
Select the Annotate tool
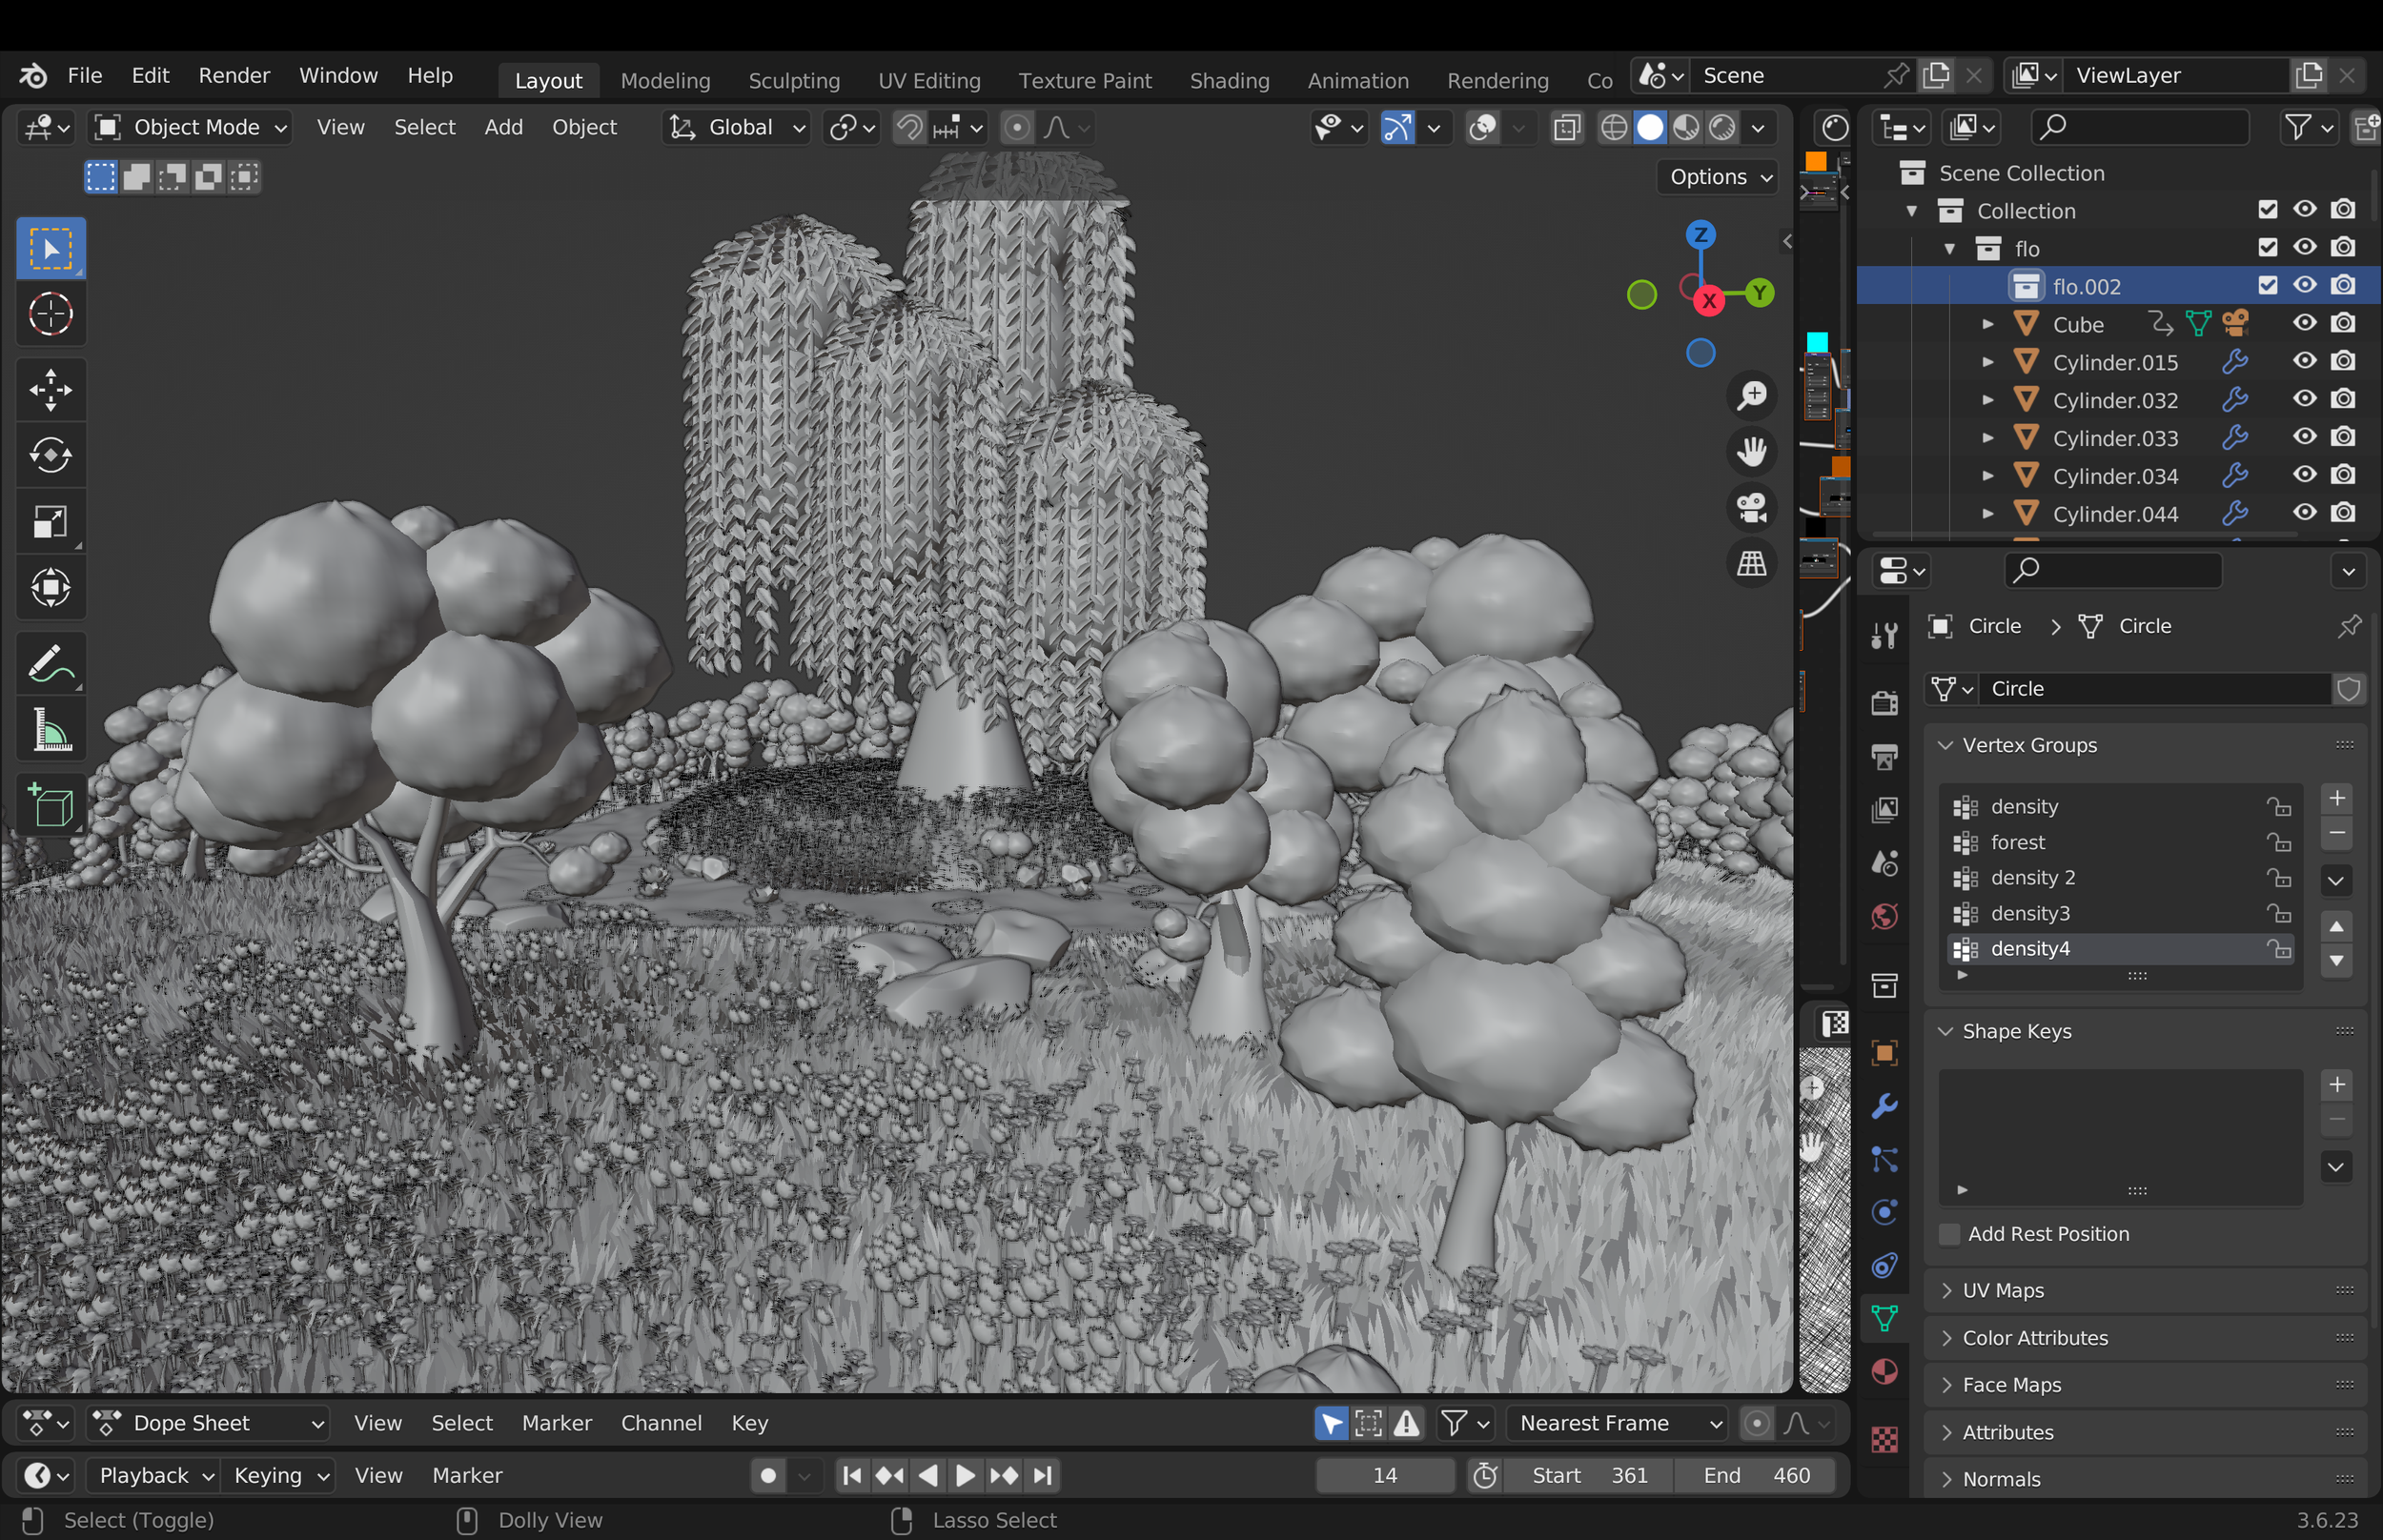click(50, 664)
